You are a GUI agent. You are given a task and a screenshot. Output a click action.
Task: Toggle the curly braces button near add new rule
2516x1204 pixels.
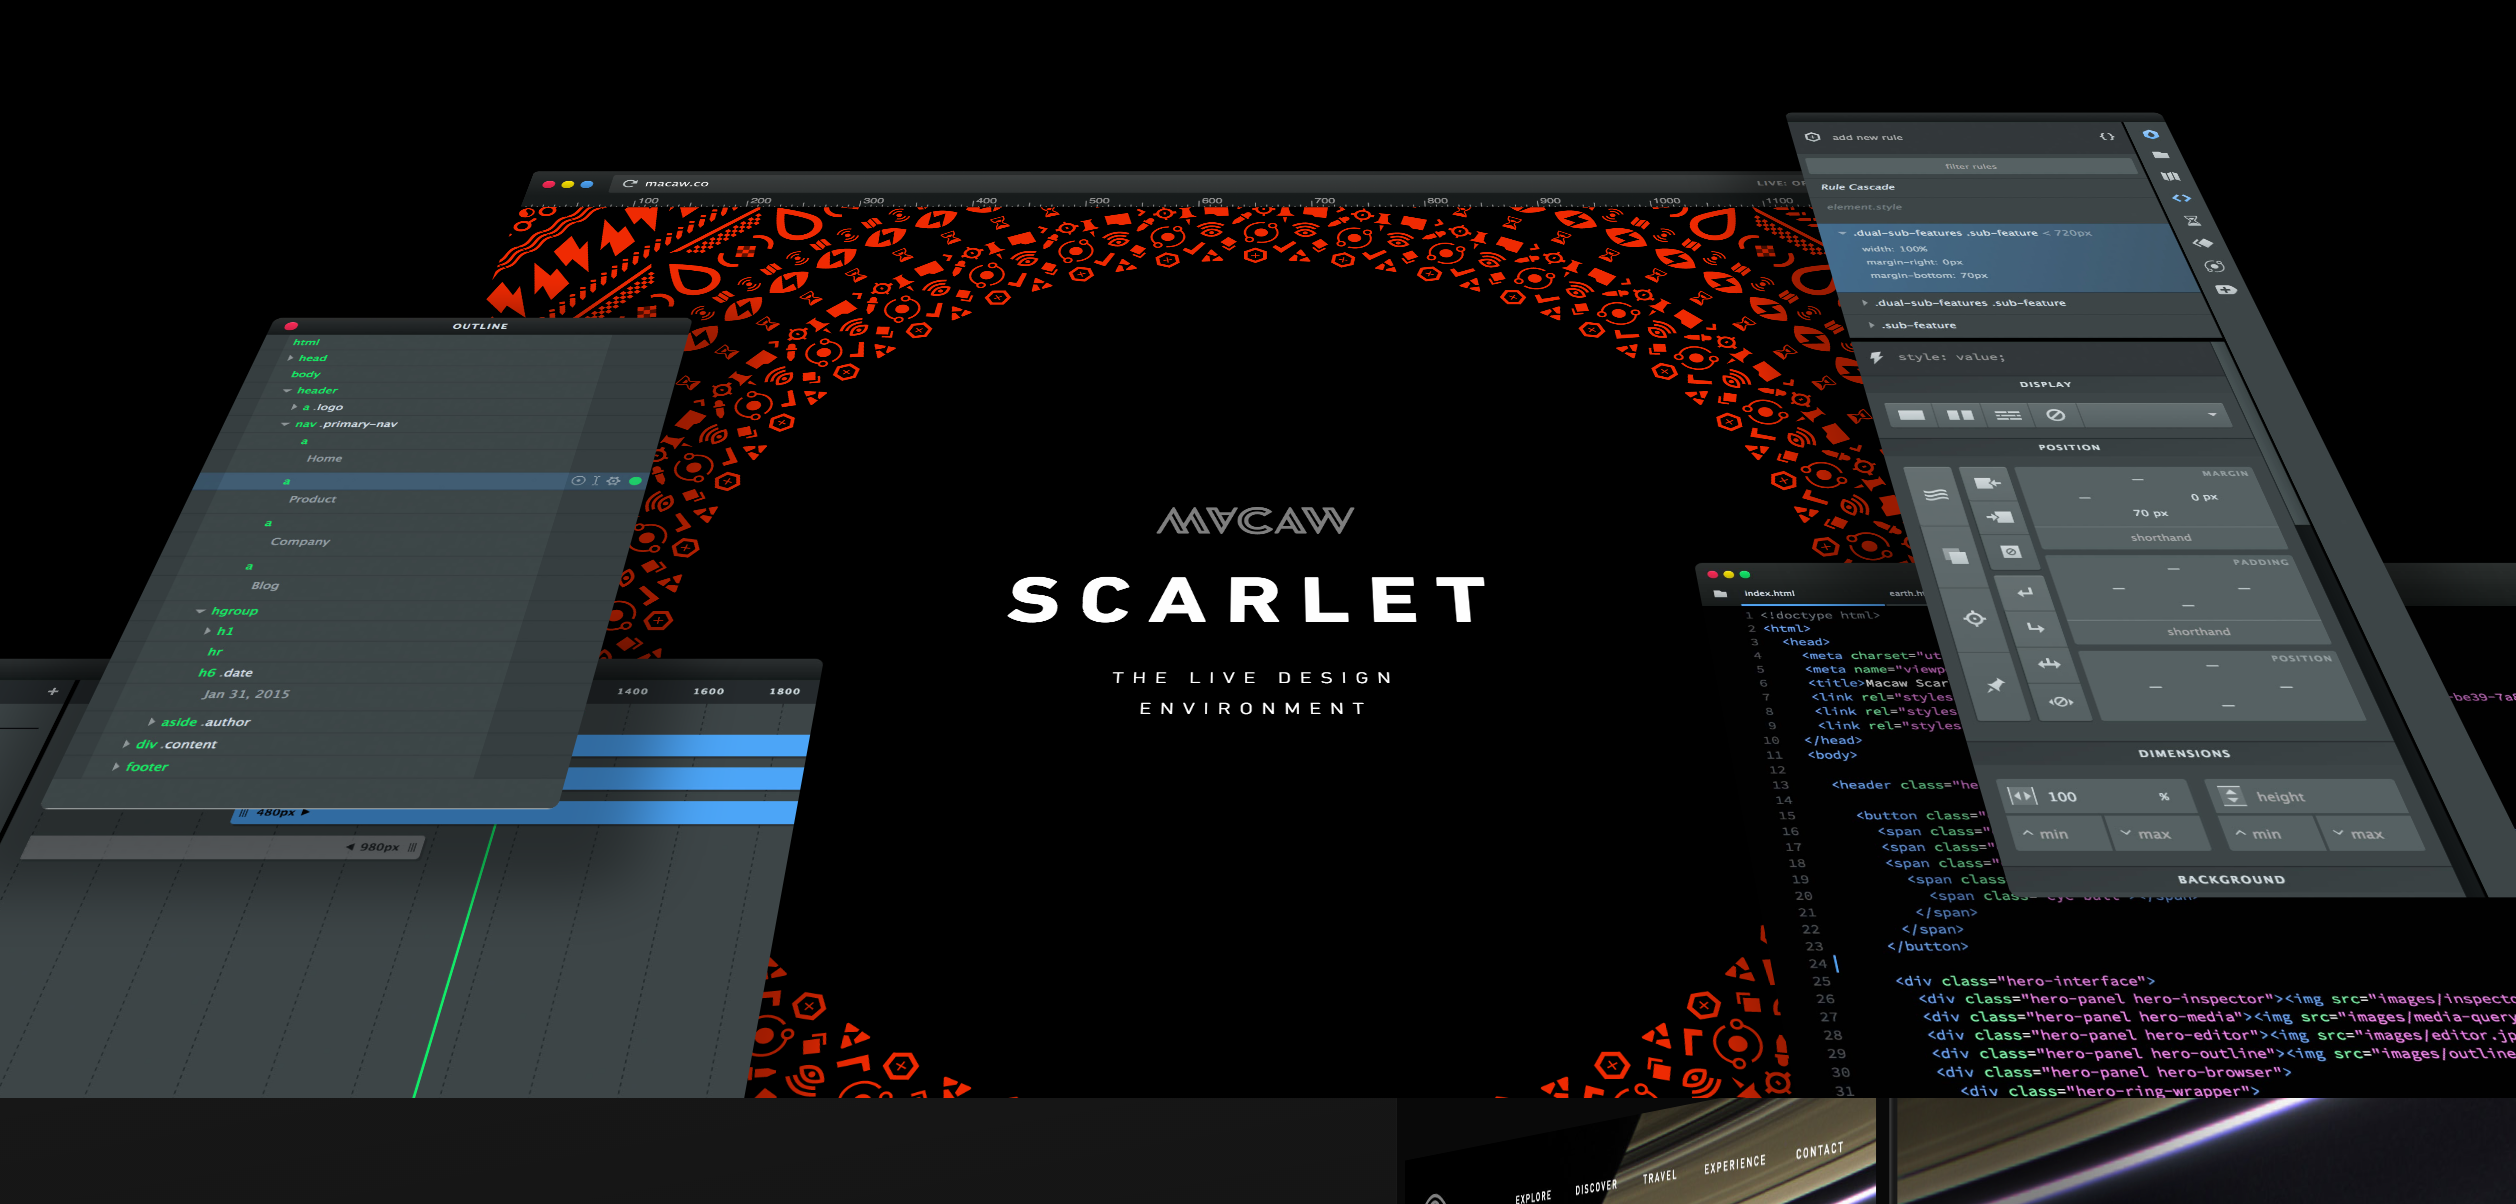(2107, 137)
